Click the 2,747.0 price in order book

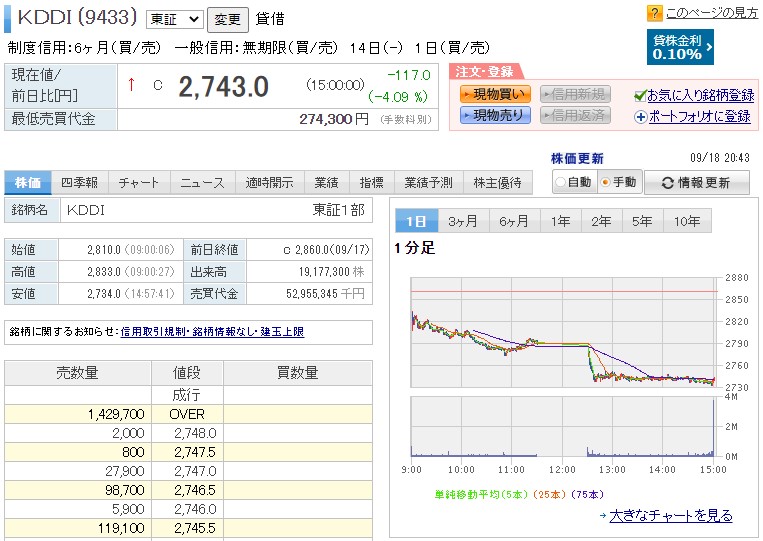click(x=195, y=471)
